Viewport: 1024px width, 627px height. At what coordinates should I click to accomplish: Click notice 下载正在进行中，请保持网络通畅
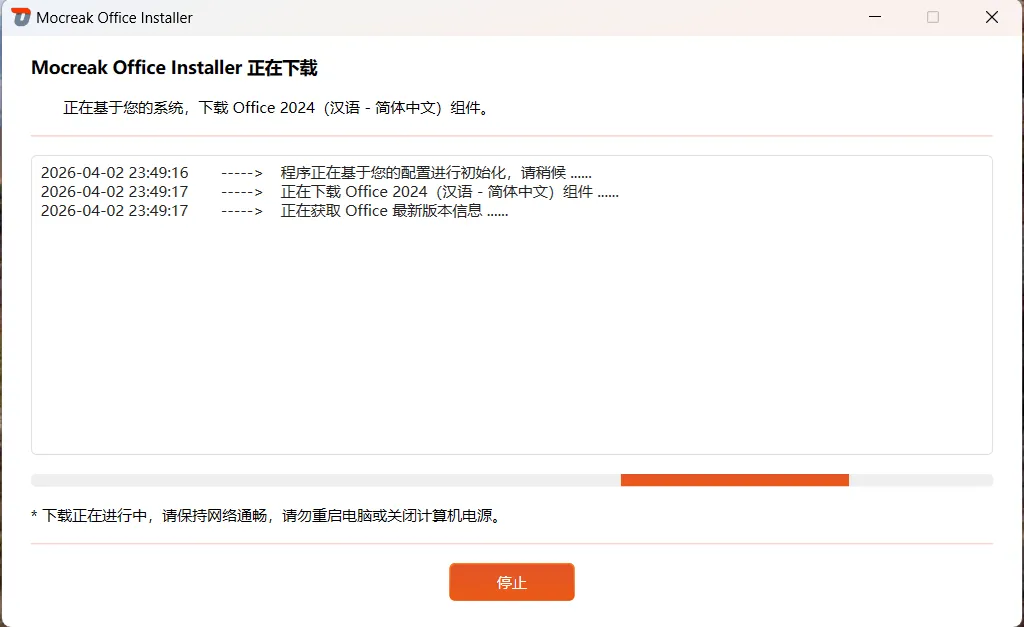coord(267,515)
